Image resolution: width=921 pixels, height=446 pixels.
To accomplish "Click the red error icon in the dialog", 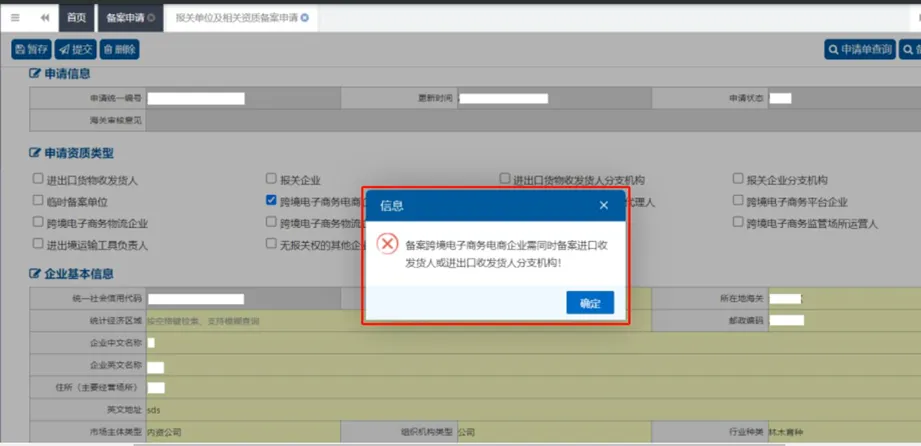I will point(388,245).
